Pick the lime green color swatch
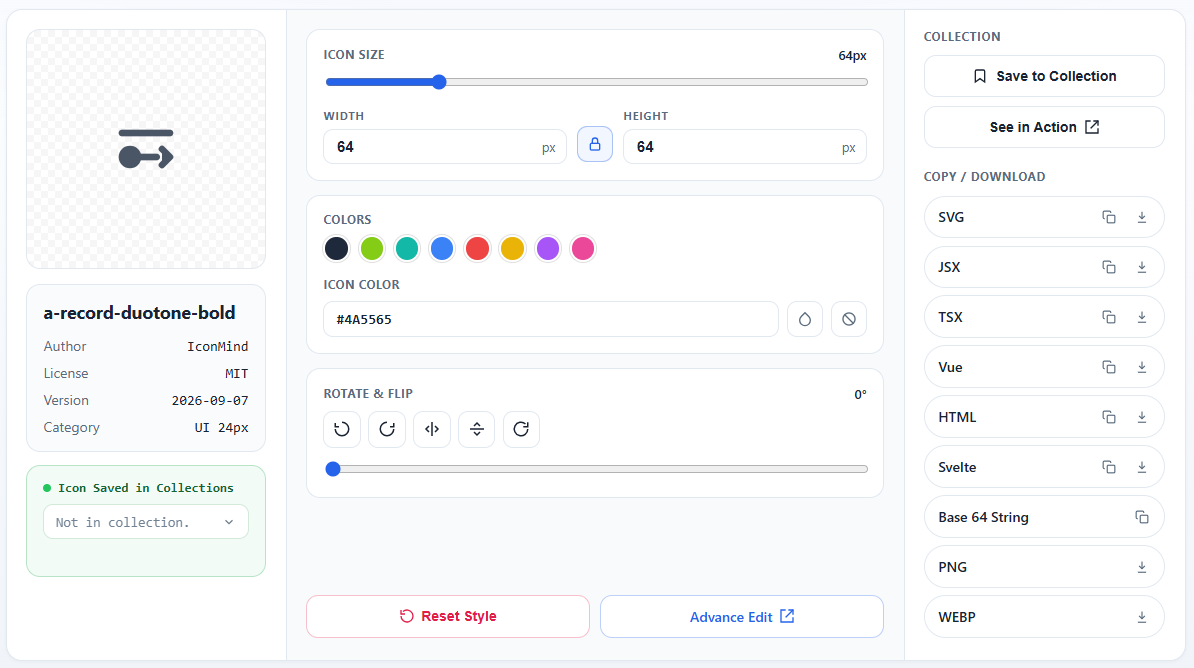Viewport: 1194px width, 668px height. (372, 248)
